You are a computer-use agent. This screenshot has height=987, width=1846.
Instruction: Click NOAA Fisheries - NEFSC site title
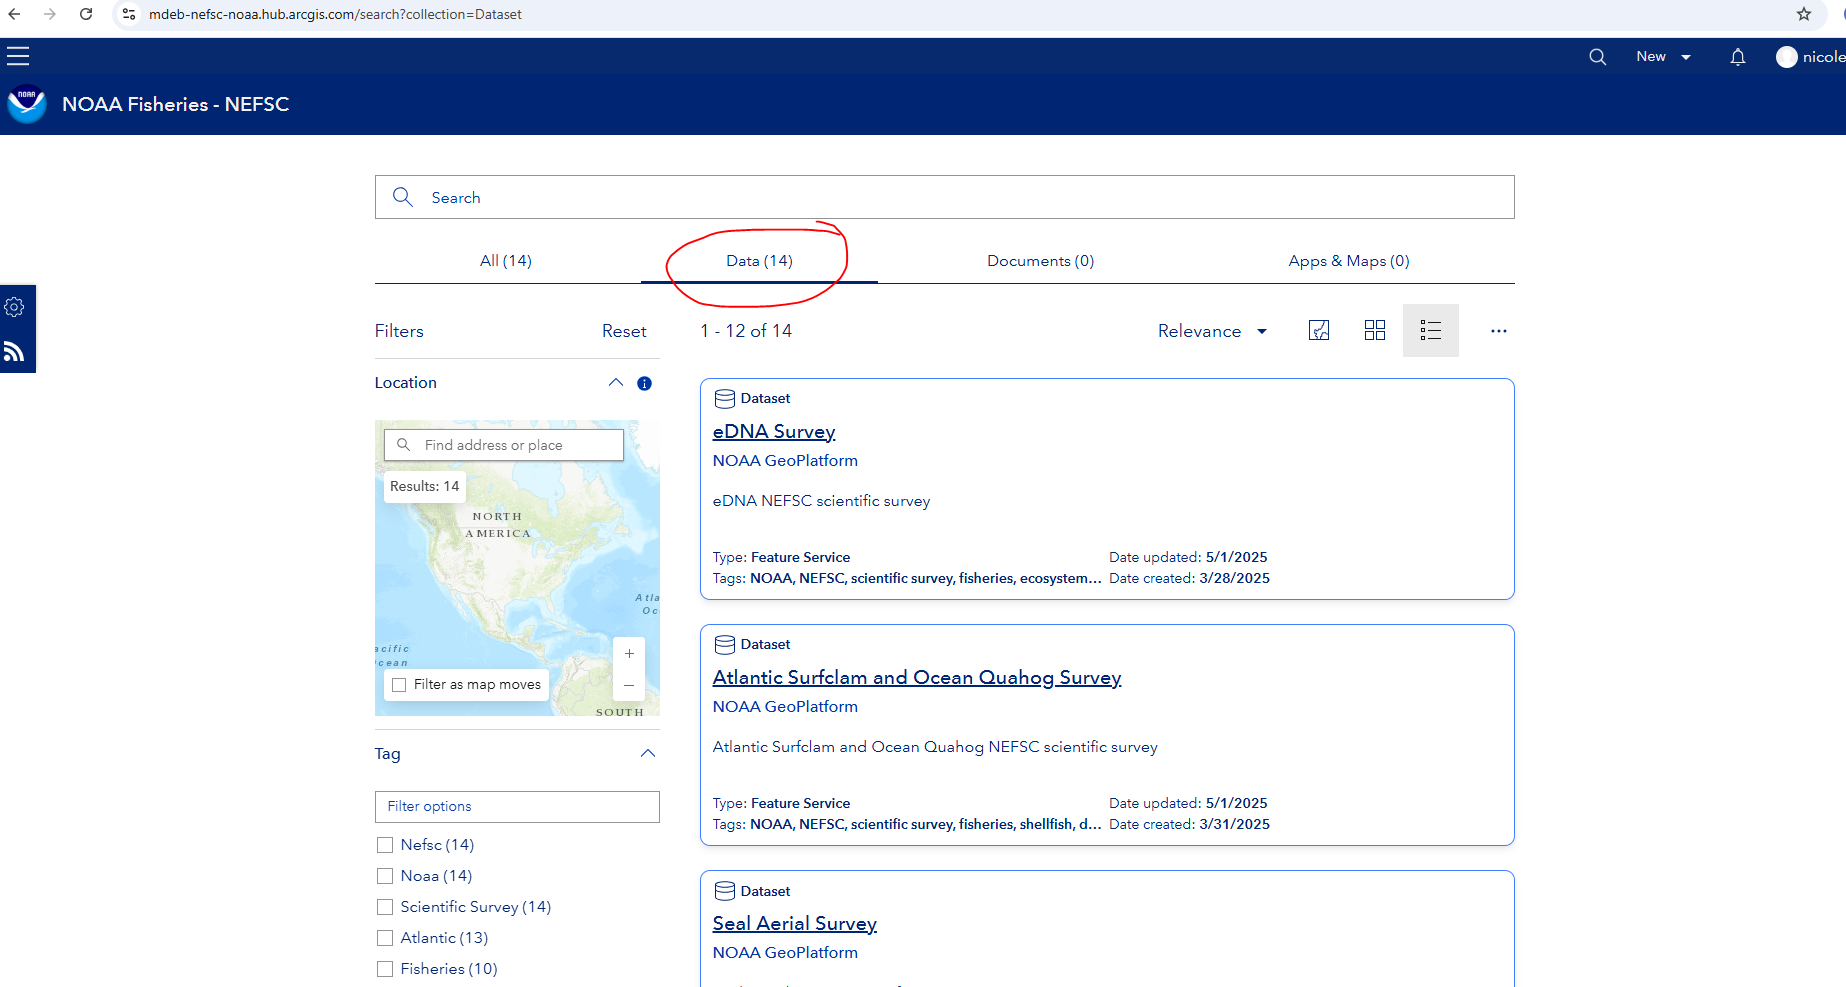click(176, 104)
